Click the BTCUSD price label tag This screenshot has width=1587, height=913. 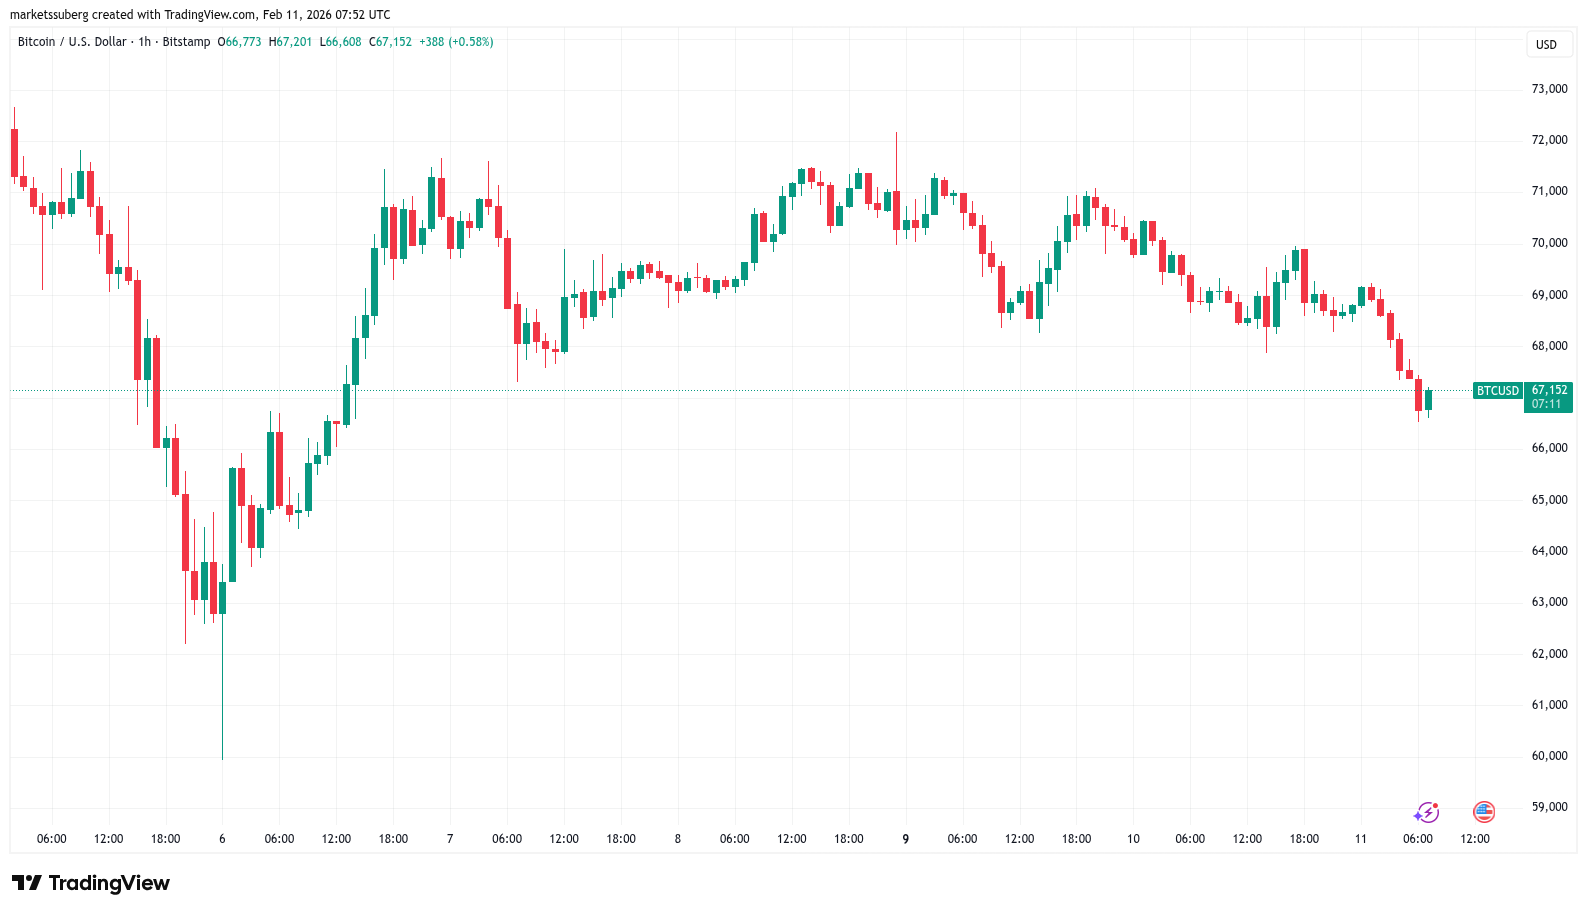(1497, 391)
